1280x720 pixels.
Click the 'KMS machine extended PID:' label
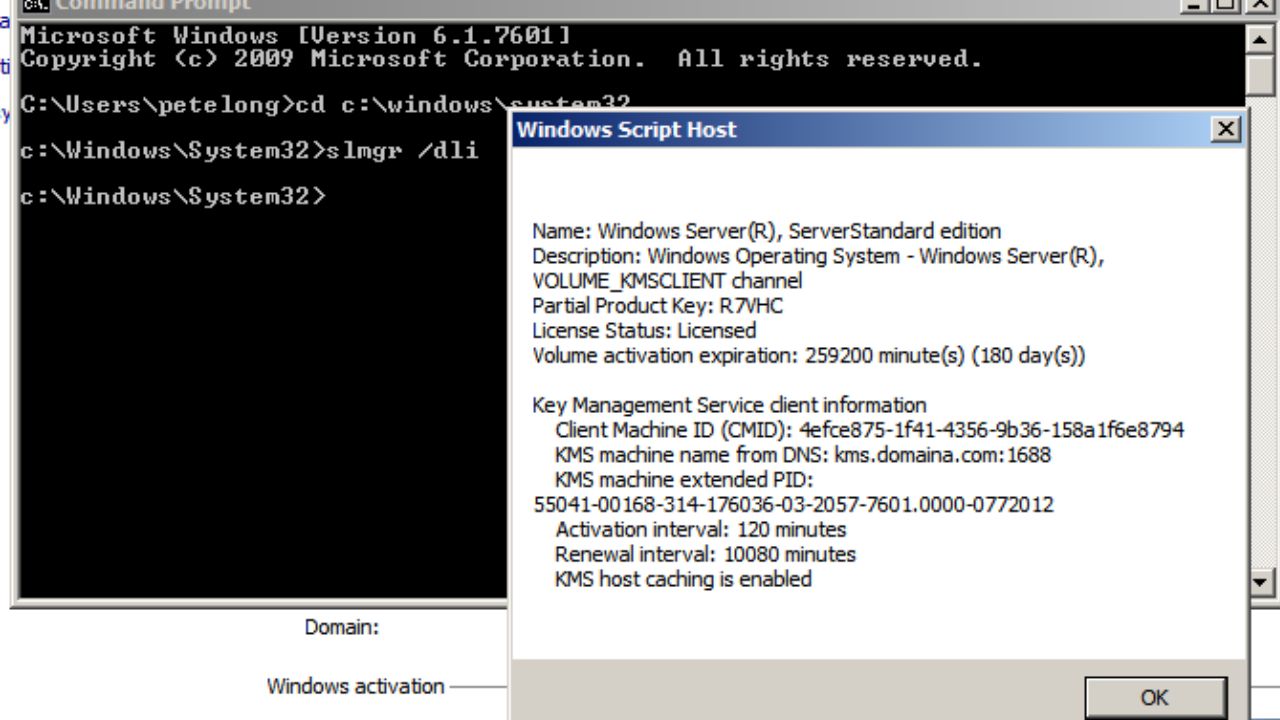pyautogui.click(x=684, y=479)
